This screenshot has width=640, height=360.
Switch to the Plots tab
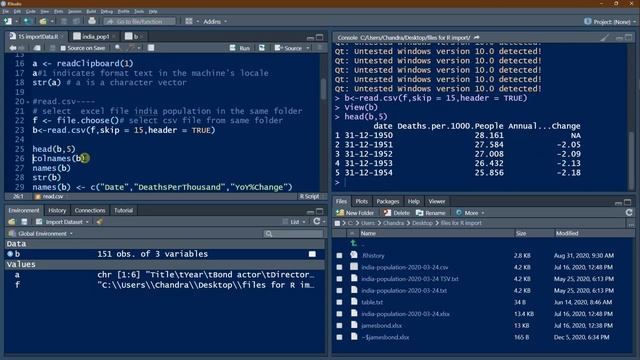[x=361, y=201]
